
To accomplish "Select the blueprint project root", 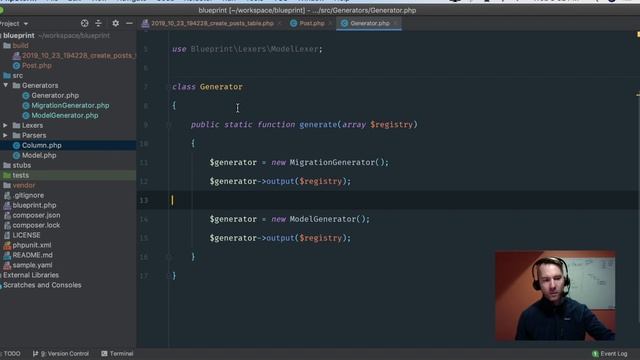I will tap(19, 36).
